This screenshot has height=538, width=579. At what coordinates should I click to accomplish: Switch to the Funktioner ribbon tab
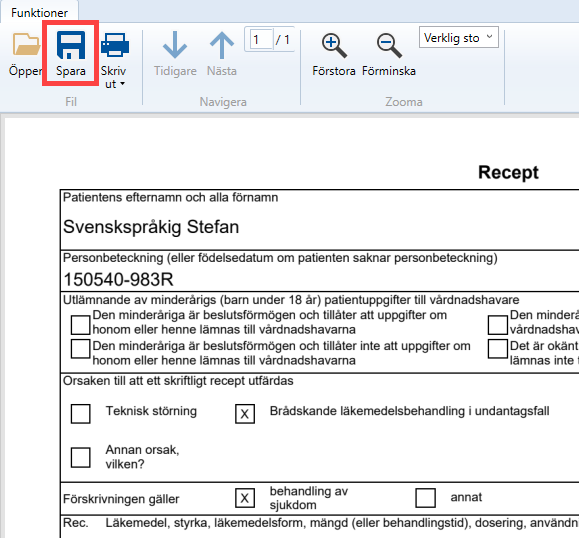tap(39, 13)
